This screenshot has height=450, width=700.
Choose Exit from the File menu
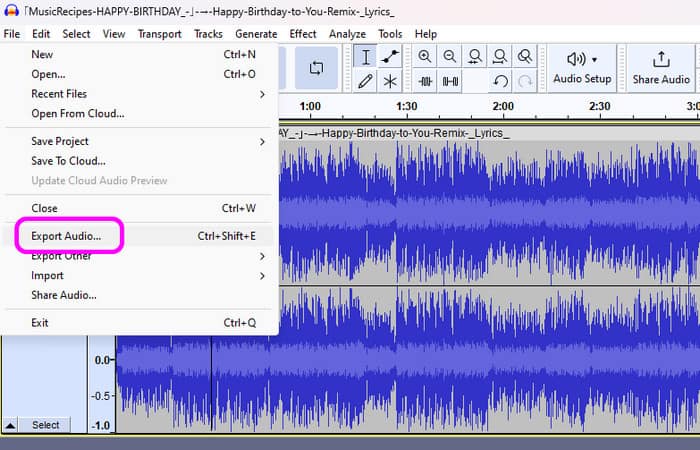point(138,323)
